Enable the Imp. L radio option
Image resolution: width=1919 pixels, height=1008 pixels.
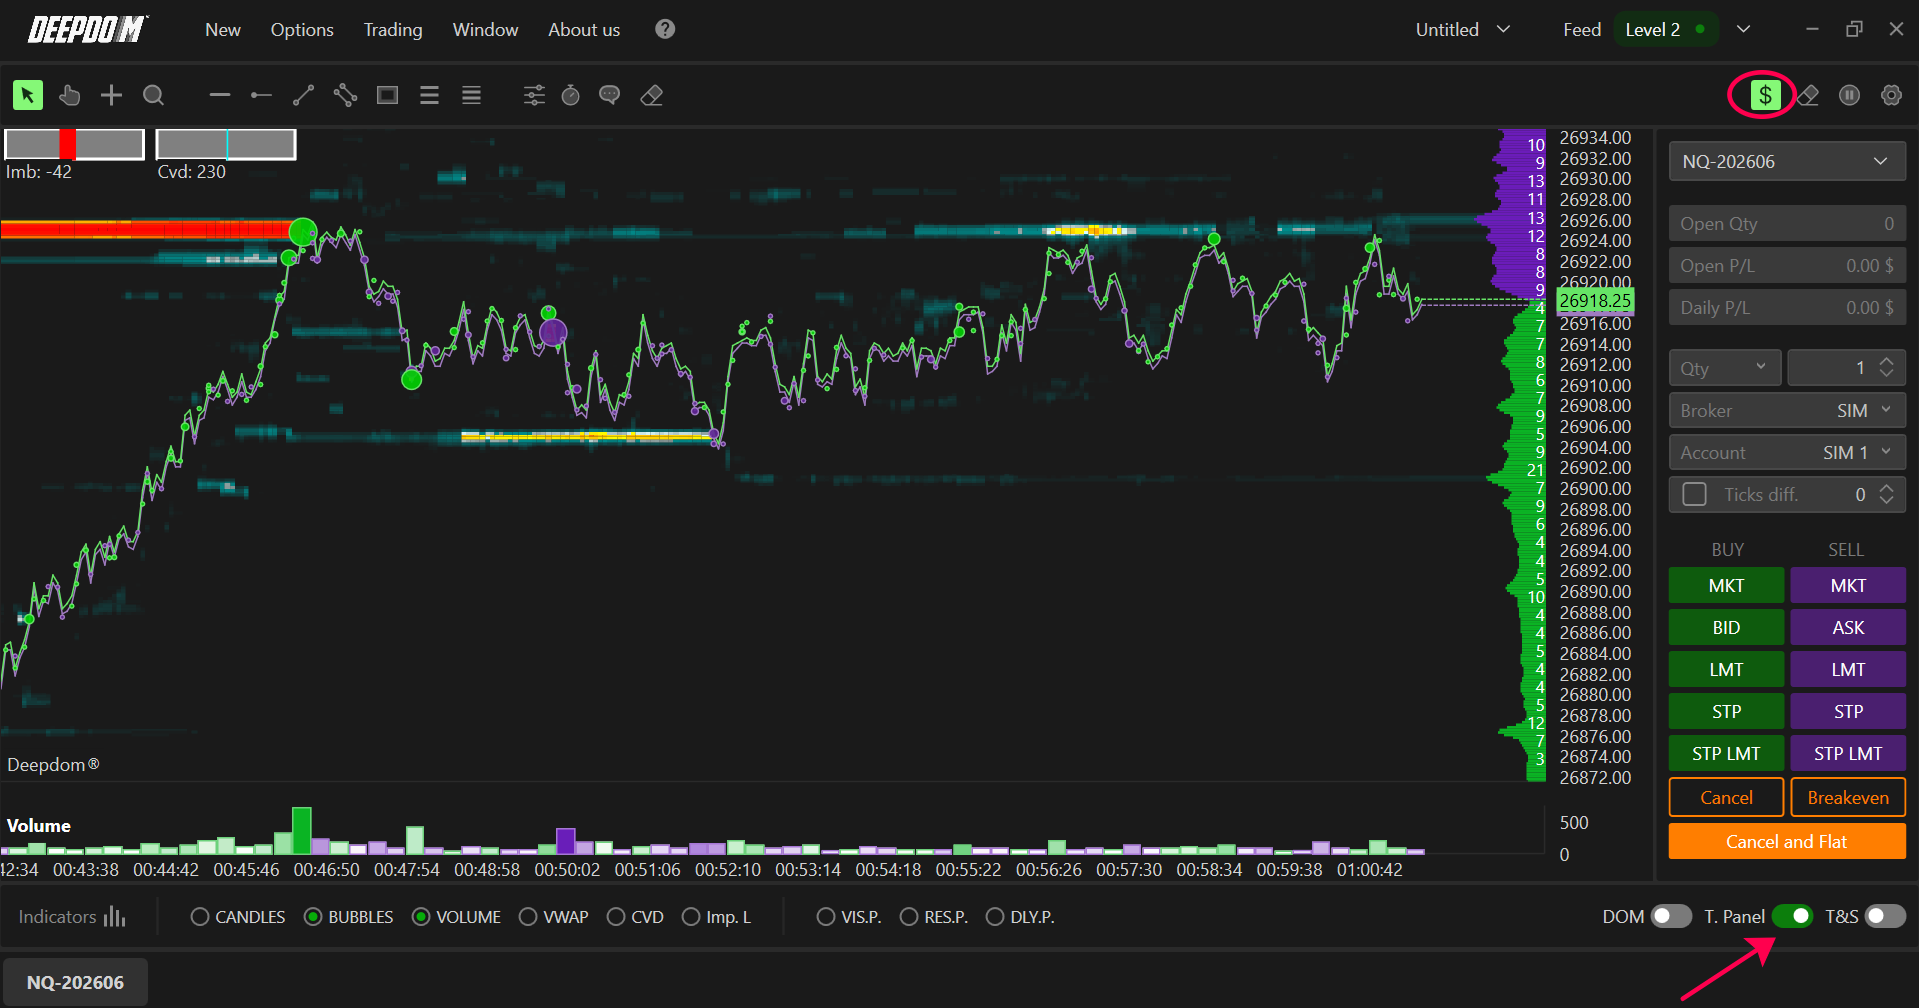point(716,917)
